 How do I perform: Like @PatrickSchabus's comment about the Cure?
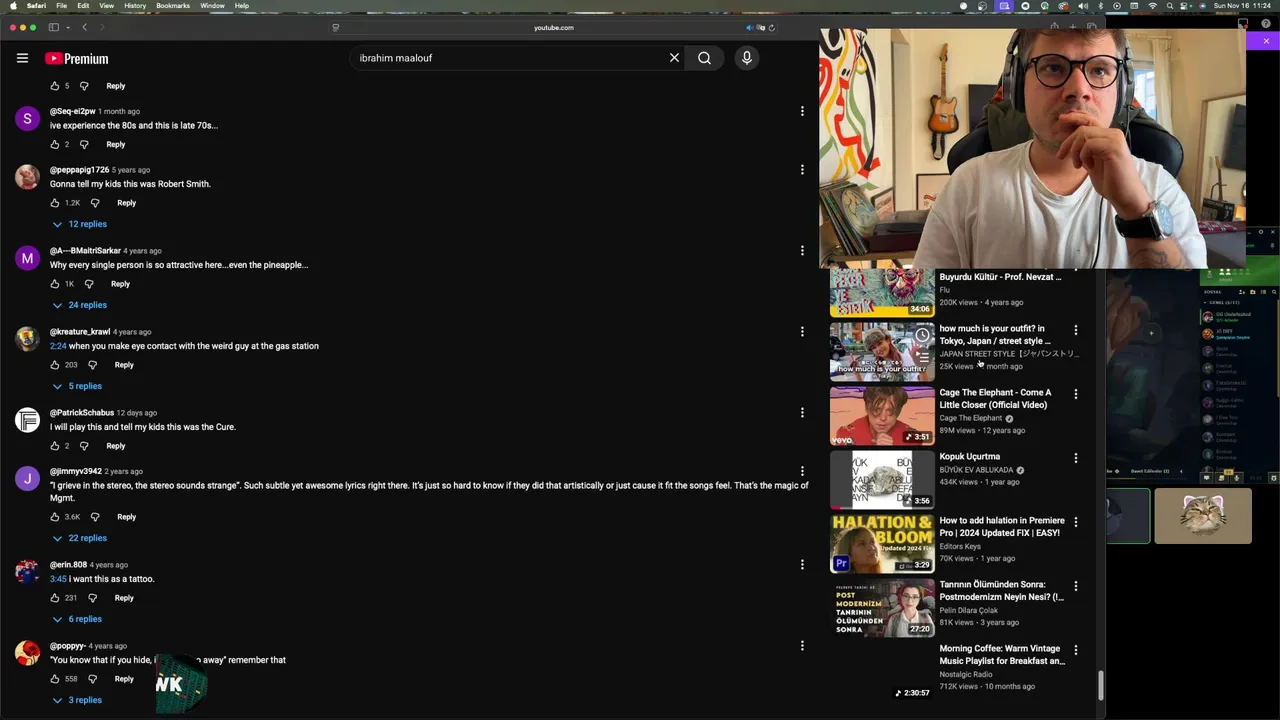(55, 446)
